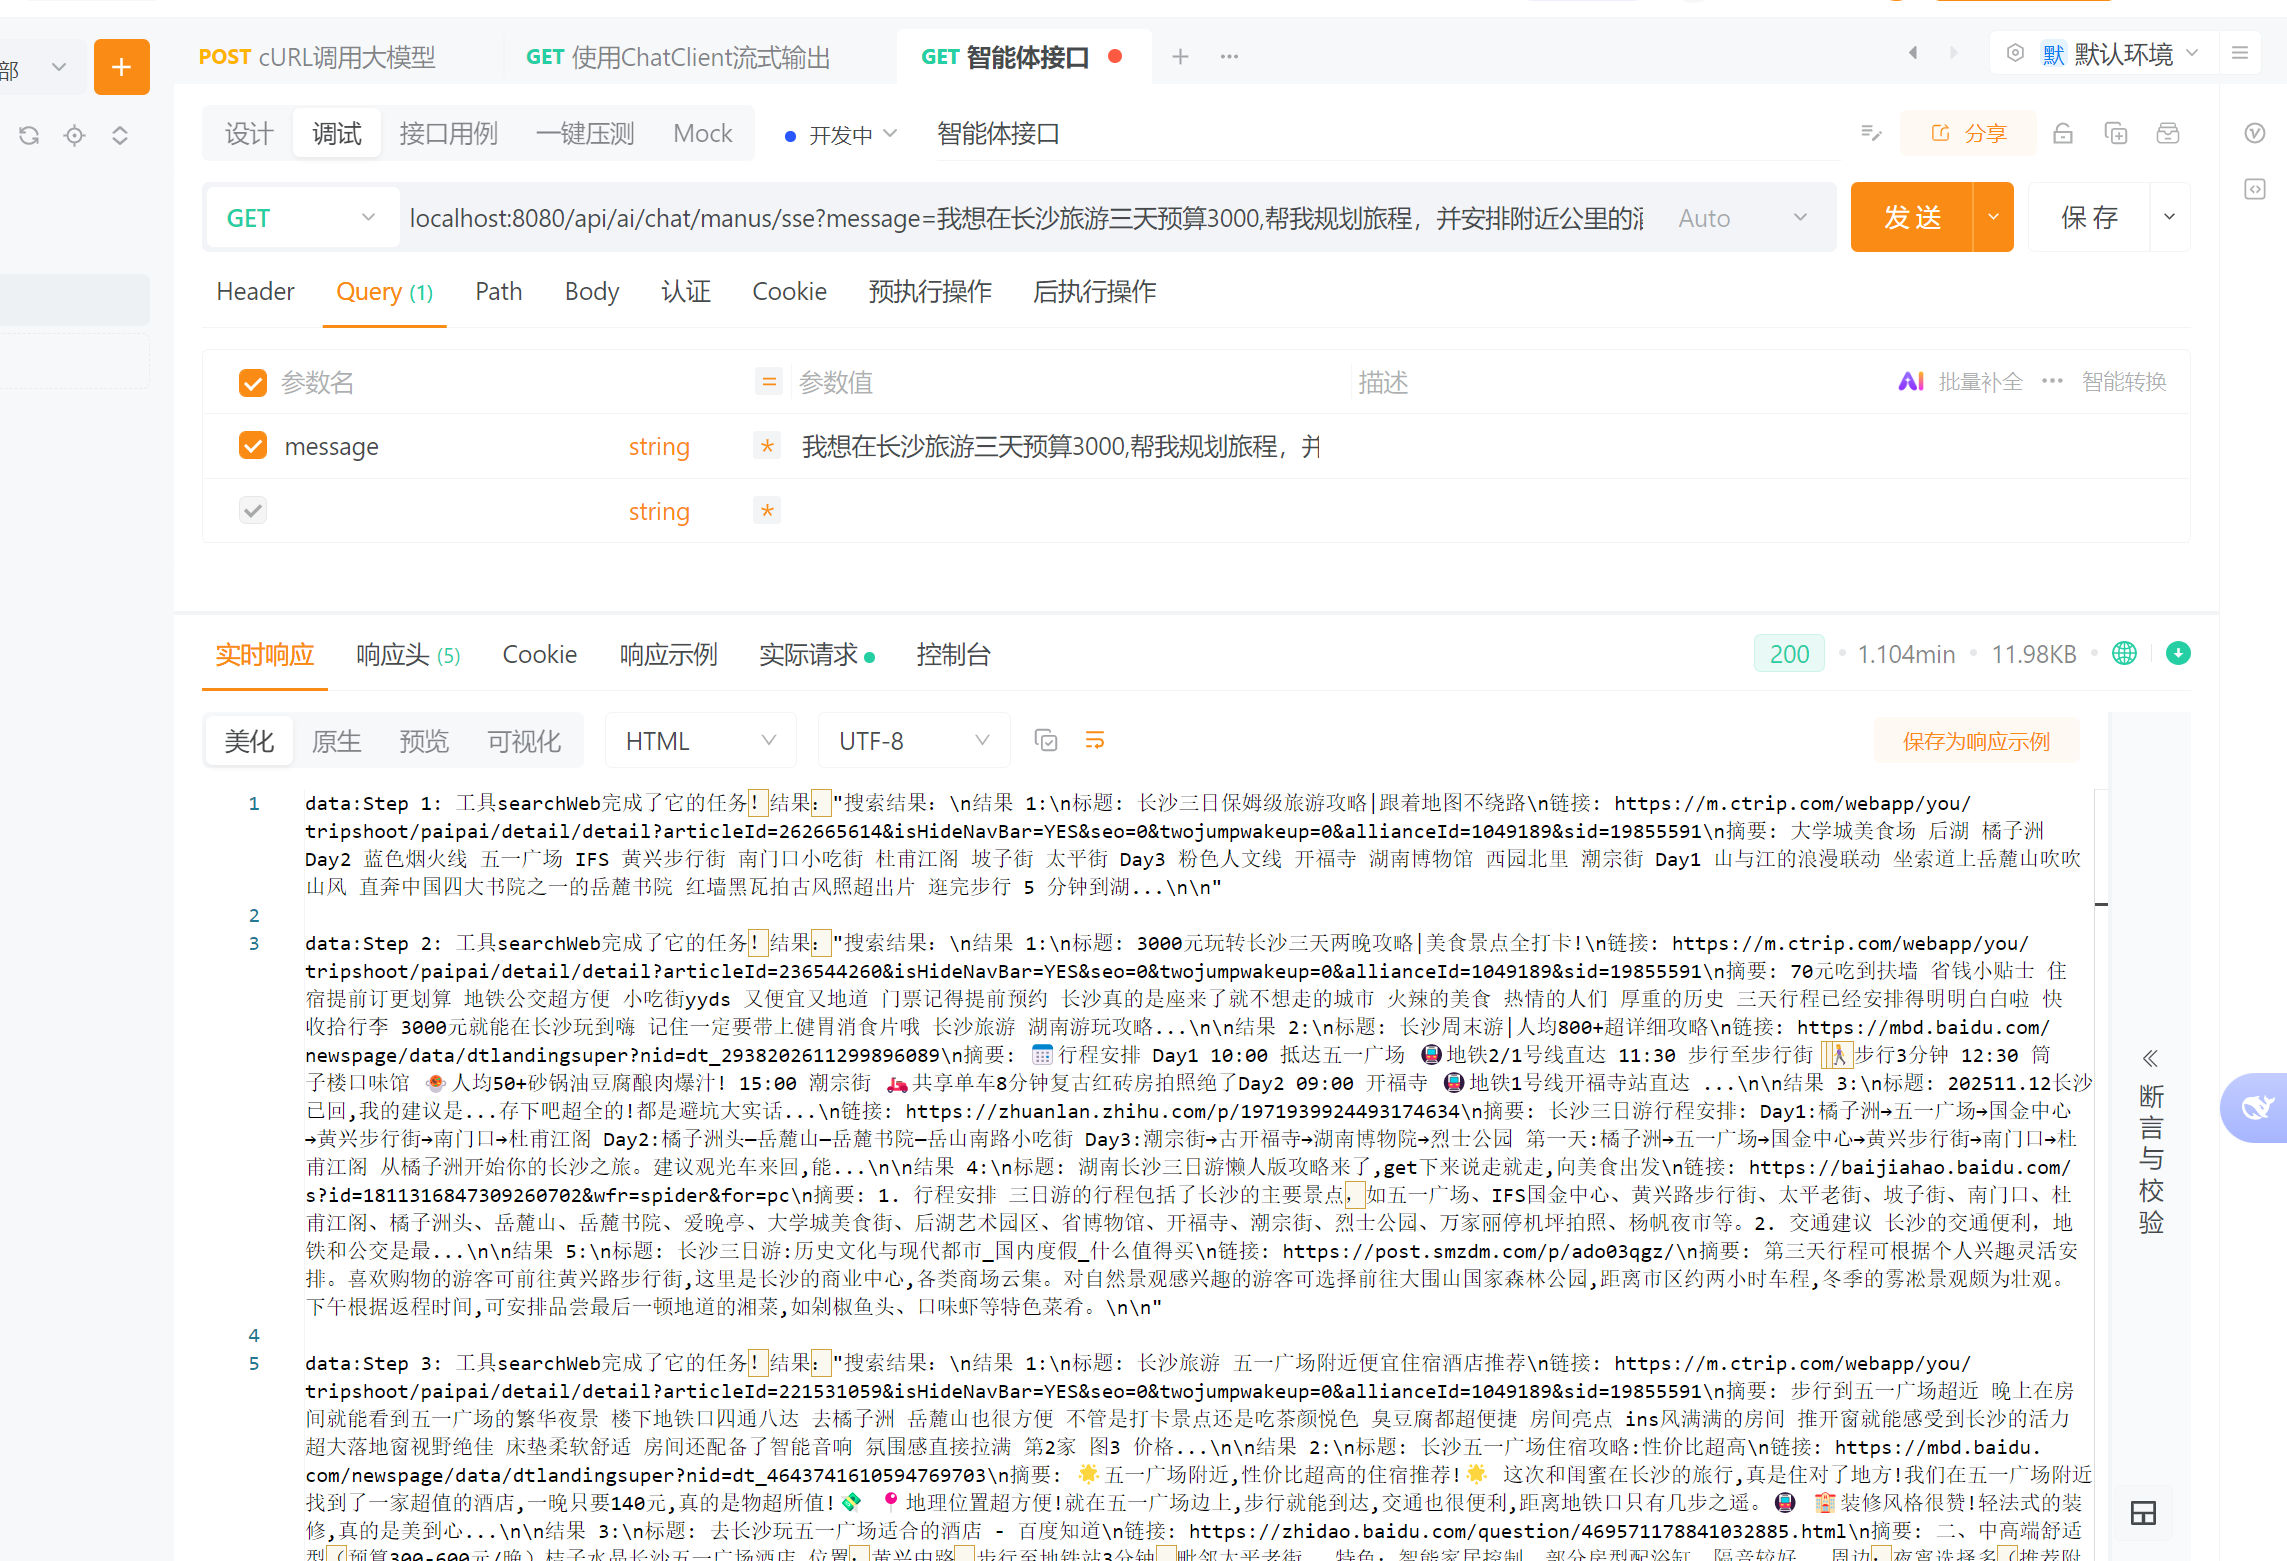Enable the empty second parameter row checkbox
Screen dimensions: 2287x1561
(253, 511)
